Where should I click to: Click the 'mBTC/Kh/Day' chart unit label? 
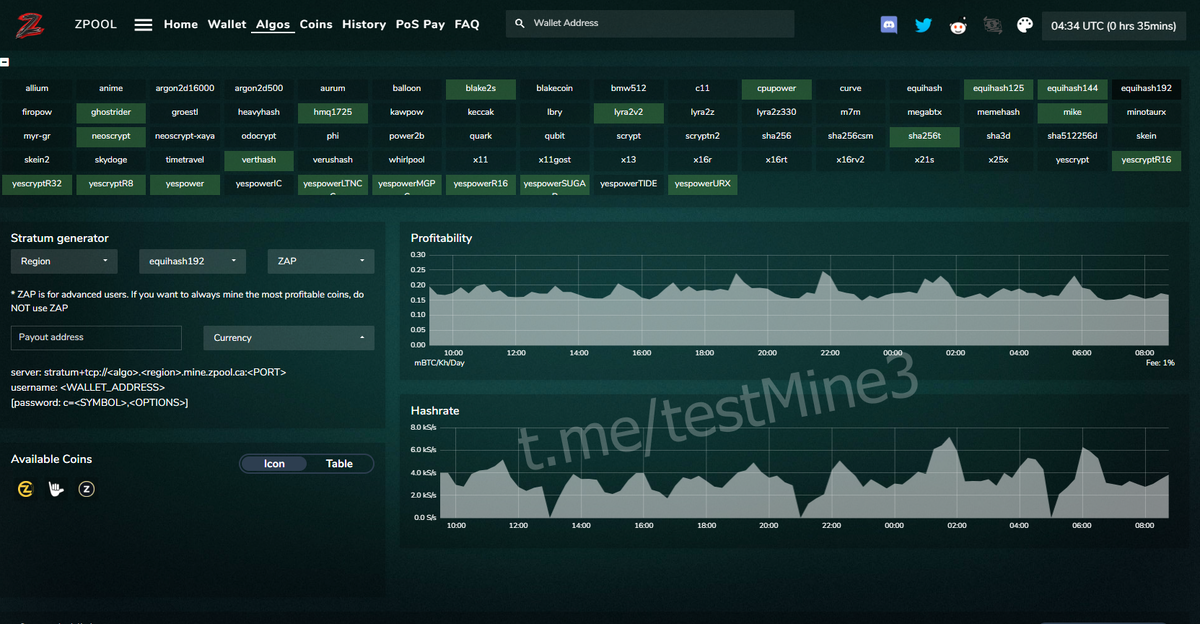[x=439, y=363]
